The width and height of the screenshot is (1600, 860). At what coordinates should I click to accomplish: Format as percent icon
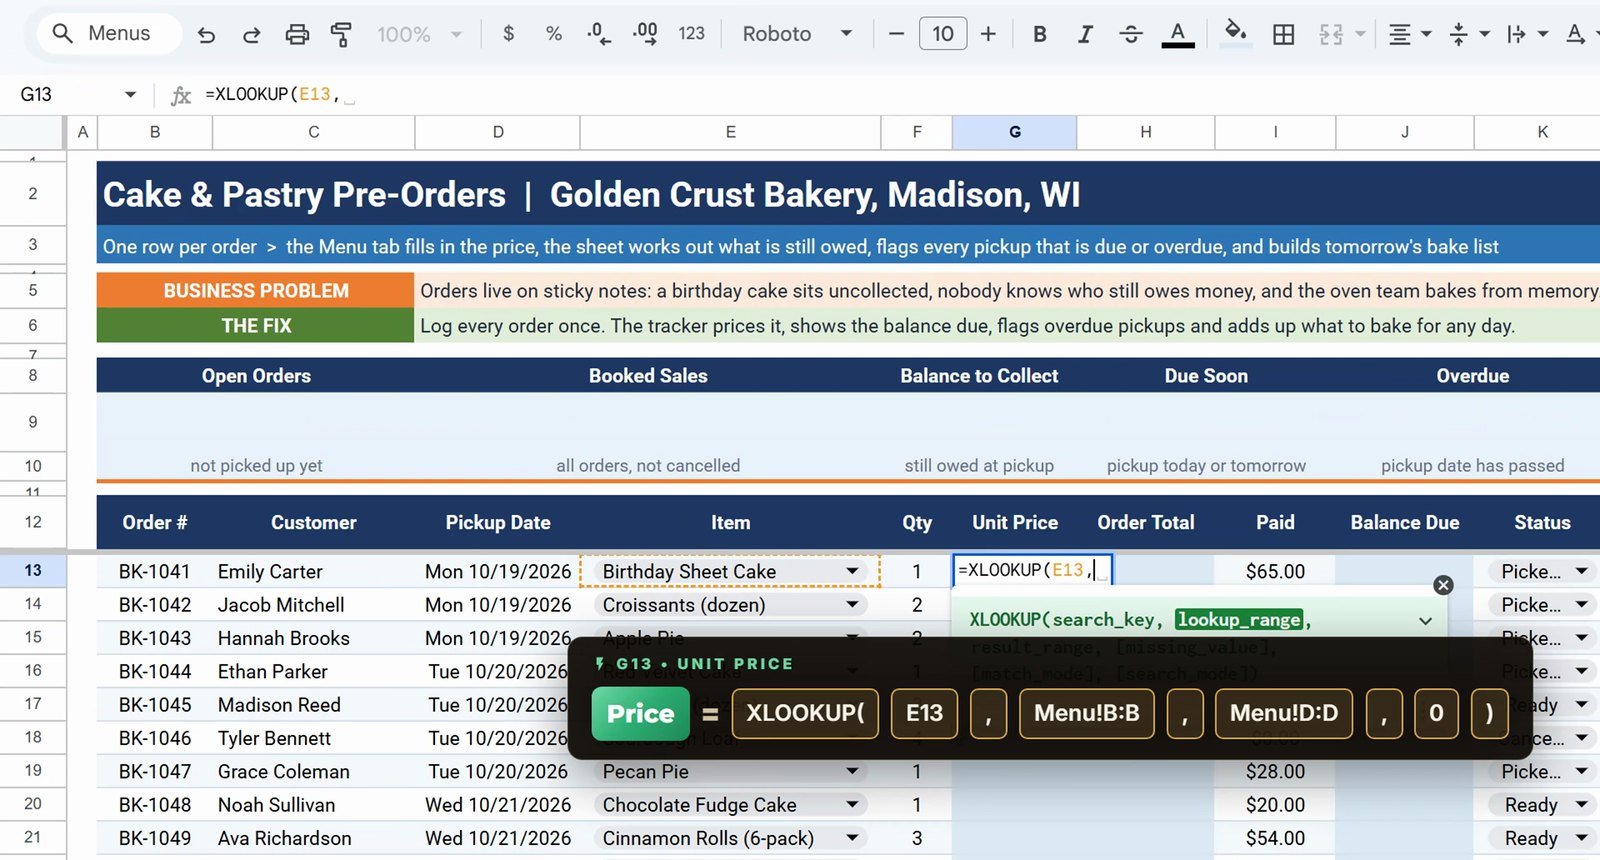tap(554, 34)
